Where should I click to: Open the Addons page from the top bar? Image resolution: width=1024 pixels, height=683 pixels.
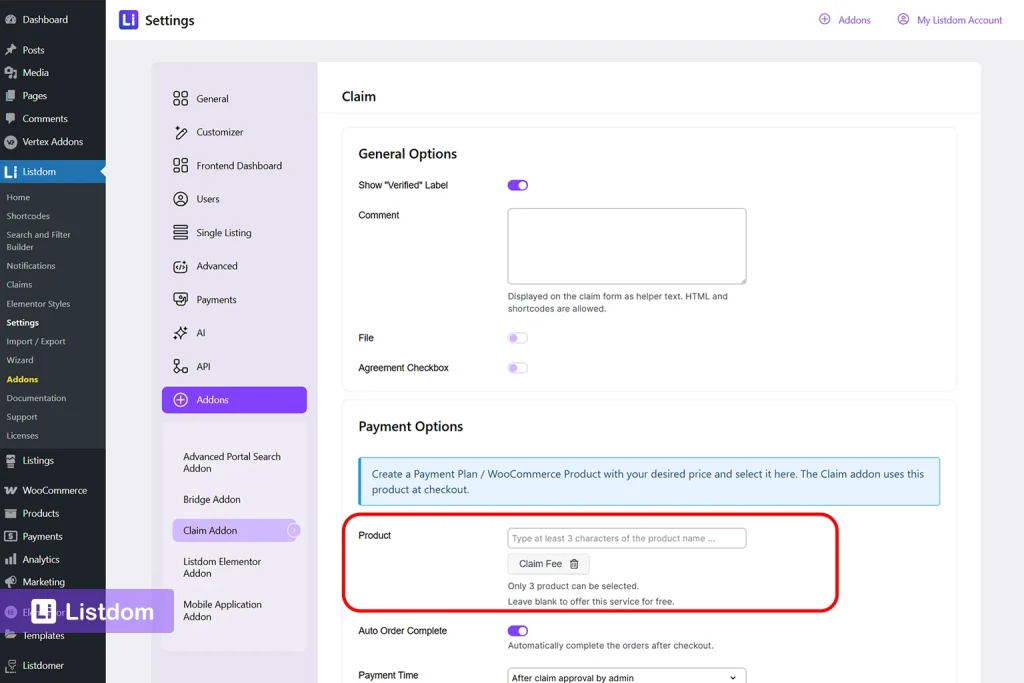(x=845, y=19)
